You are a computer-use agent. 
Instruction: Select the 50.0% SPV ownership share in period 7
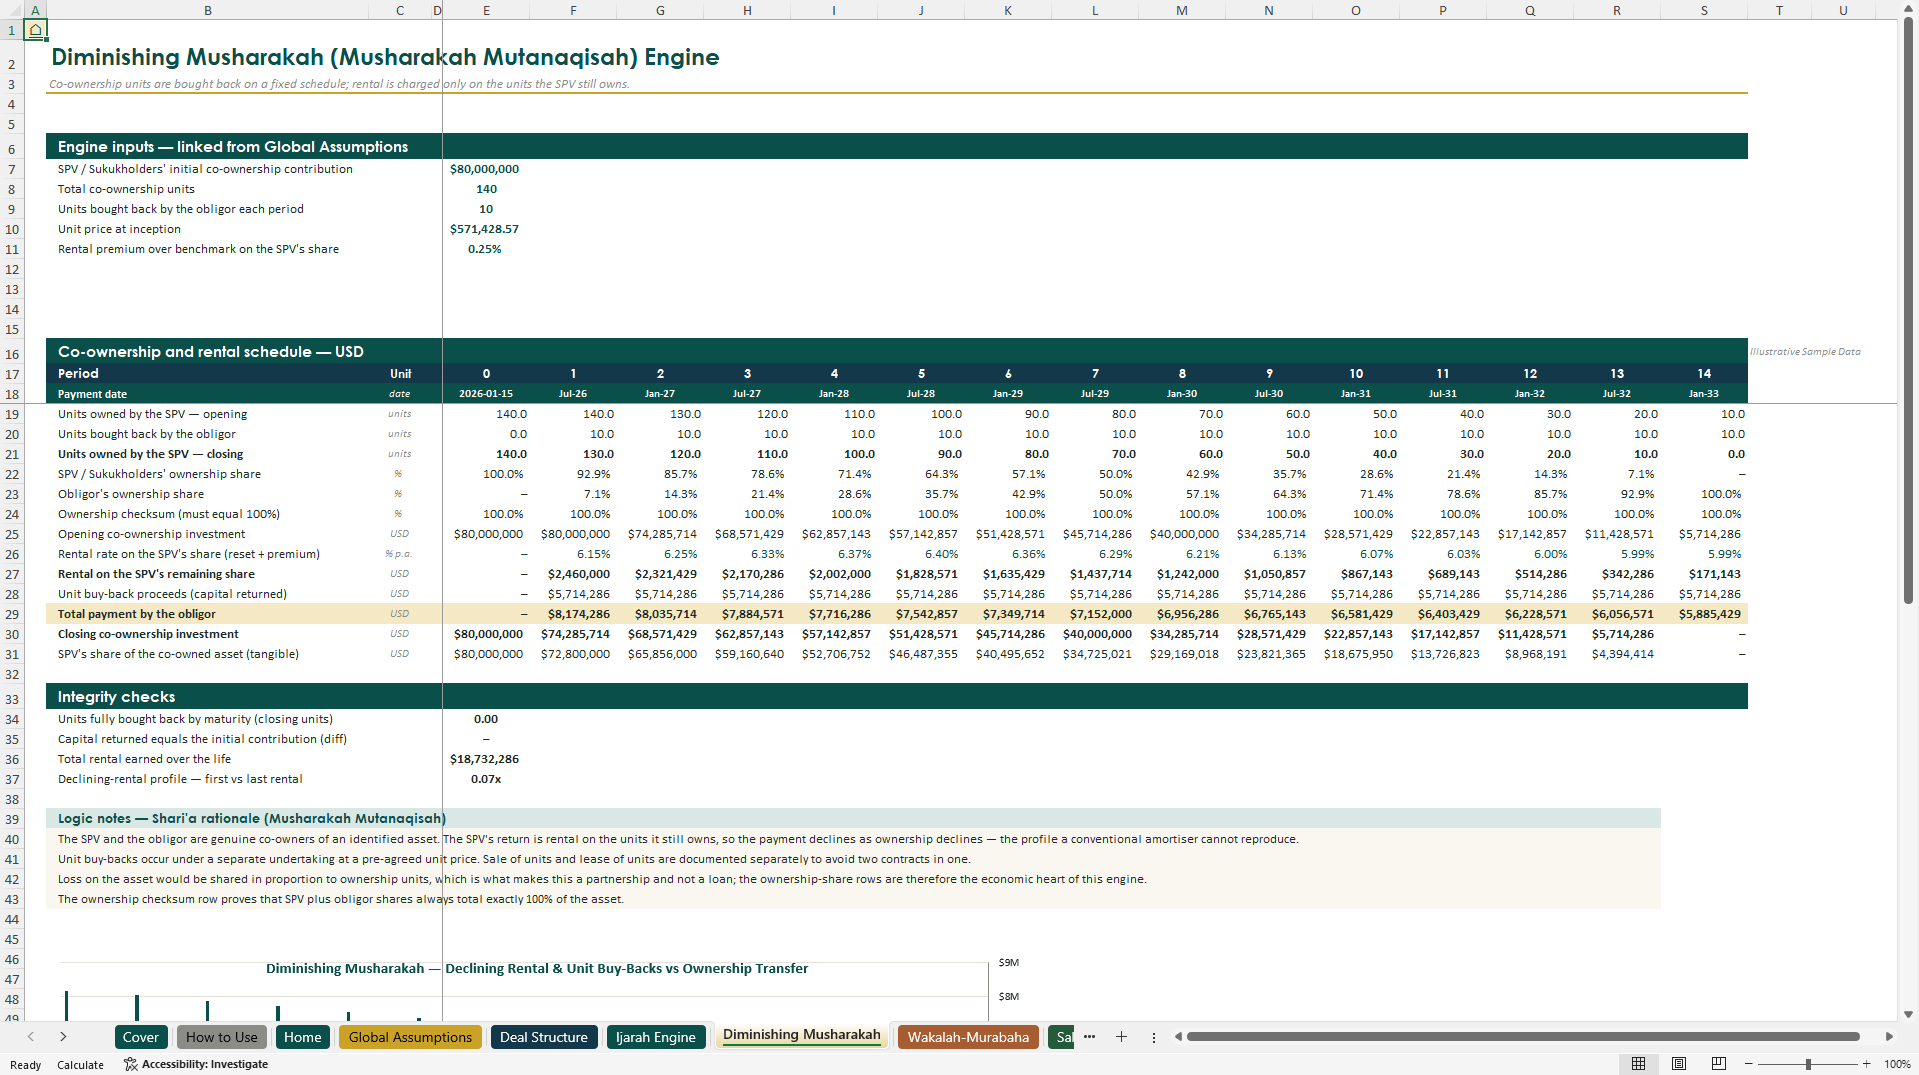(1095, 474)
